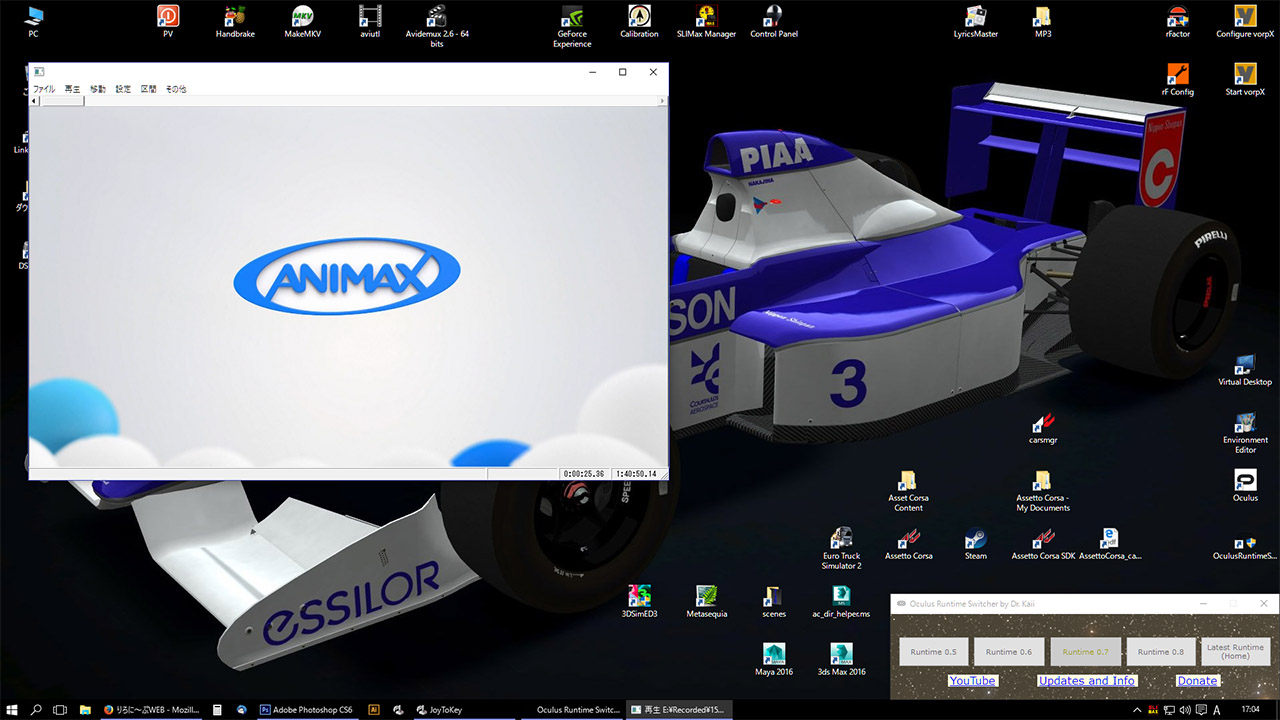Open the YouTube link

tap(972, 681)
